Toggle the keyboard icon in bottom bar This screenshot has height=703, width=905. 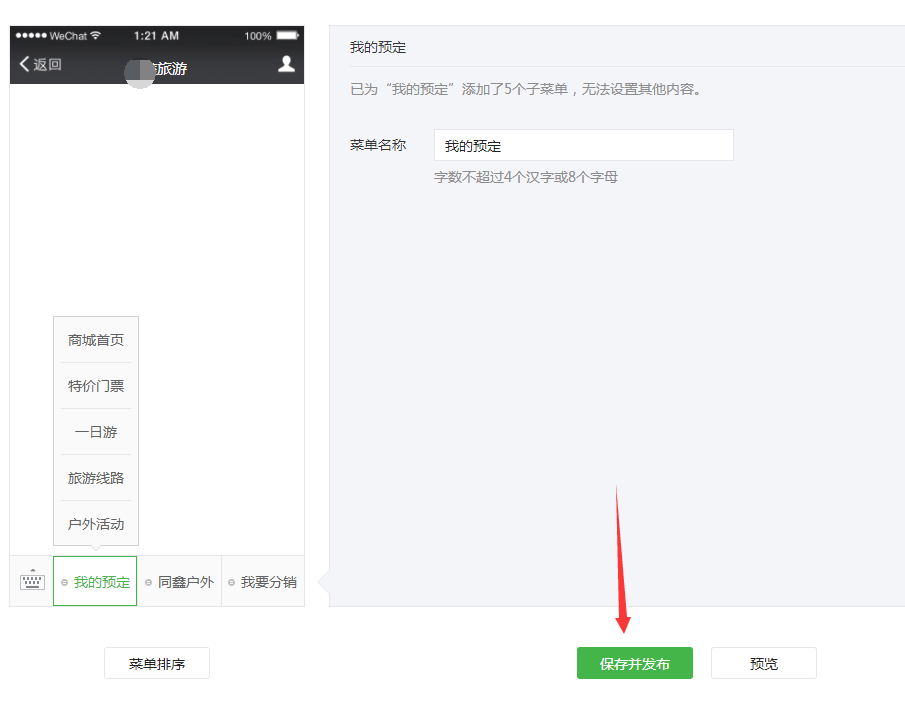coord(32,581)
